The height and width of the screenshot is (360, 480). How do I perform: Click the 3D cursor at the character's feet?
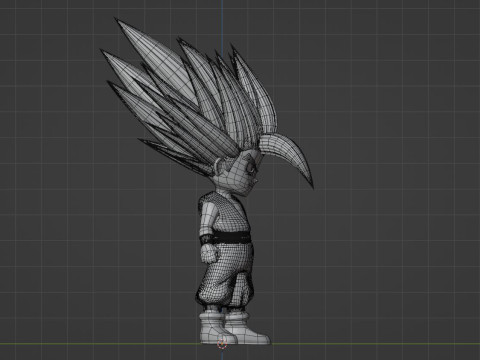221,344
